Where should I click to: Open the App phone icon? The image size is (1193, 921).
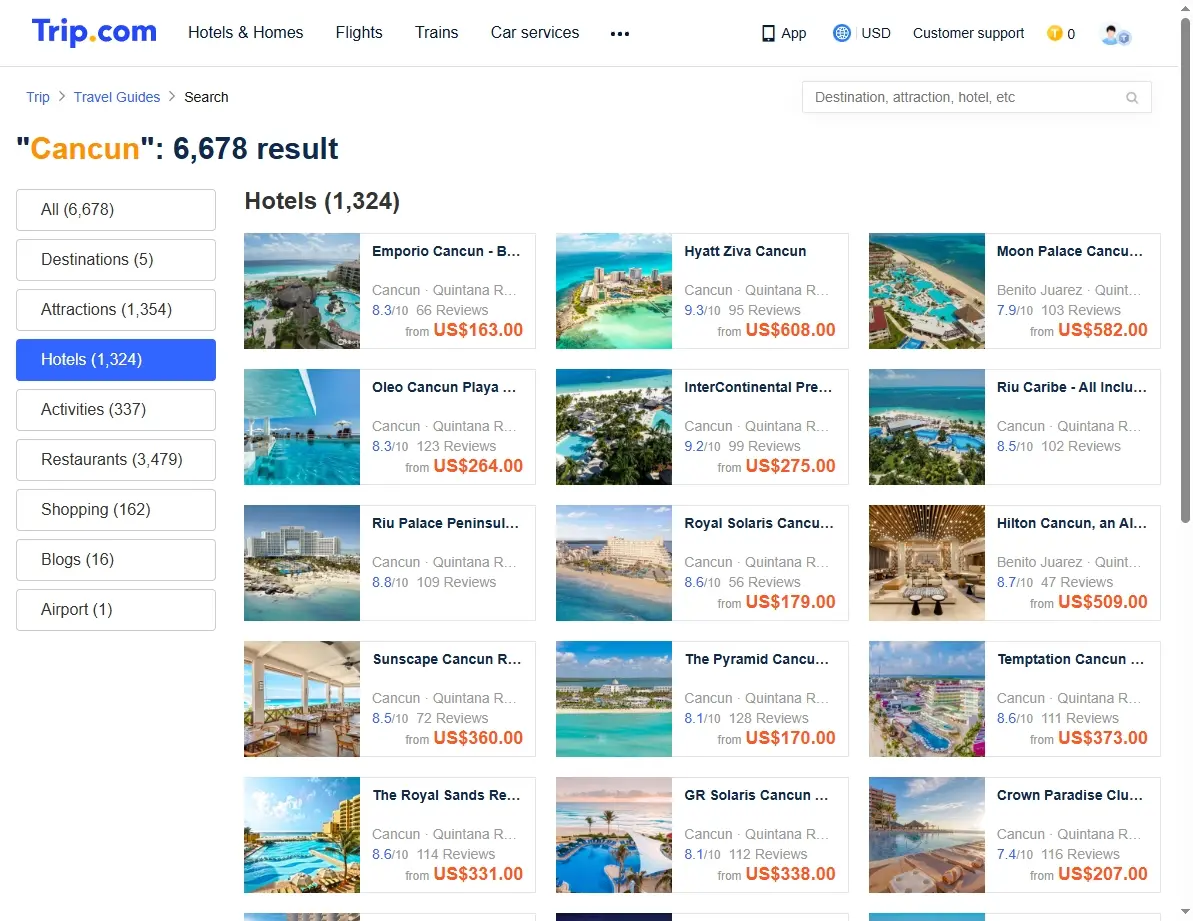[x=768, y=33]
